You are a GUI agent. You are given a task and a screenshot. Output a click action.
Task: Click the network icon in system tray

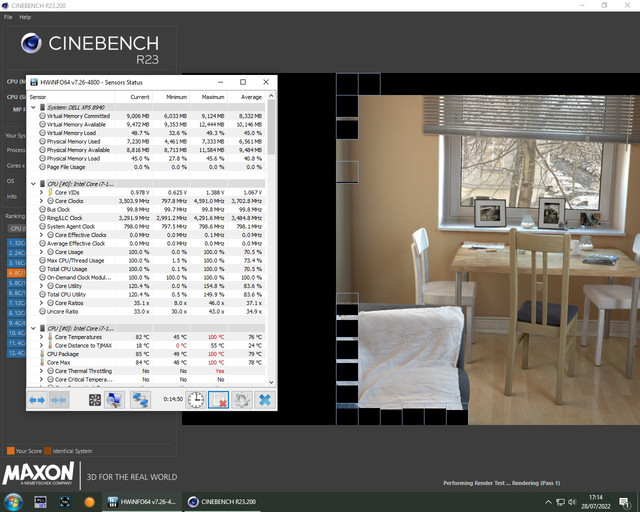(560, 502)
